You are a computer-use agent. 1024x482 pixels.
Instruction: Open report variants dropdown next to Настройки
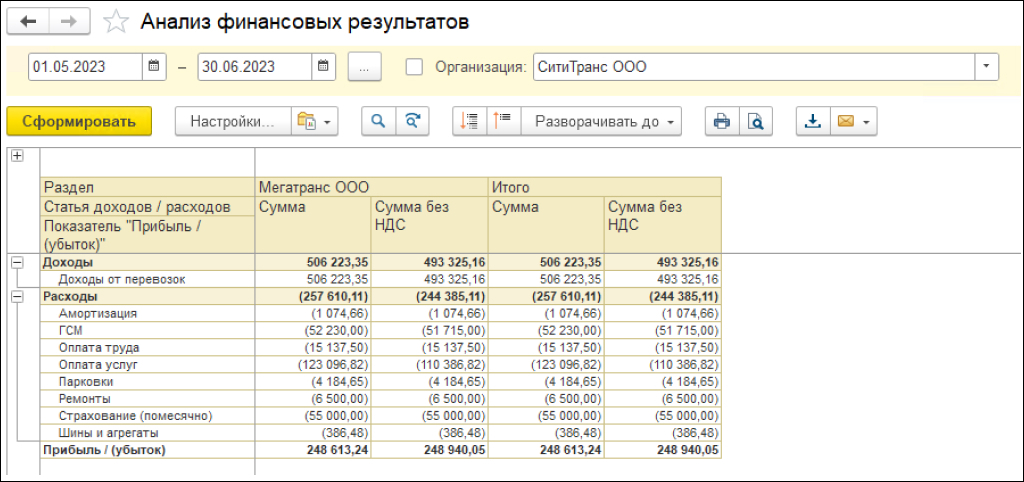coord(314,121)
